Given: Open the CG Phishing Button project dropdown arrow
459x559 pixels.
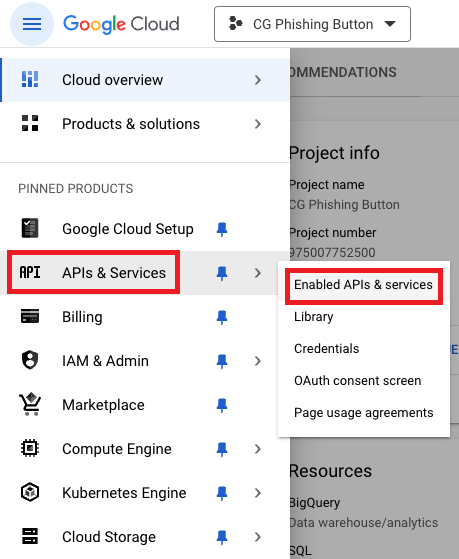Looking at the screenshot, I should (390, 24).
